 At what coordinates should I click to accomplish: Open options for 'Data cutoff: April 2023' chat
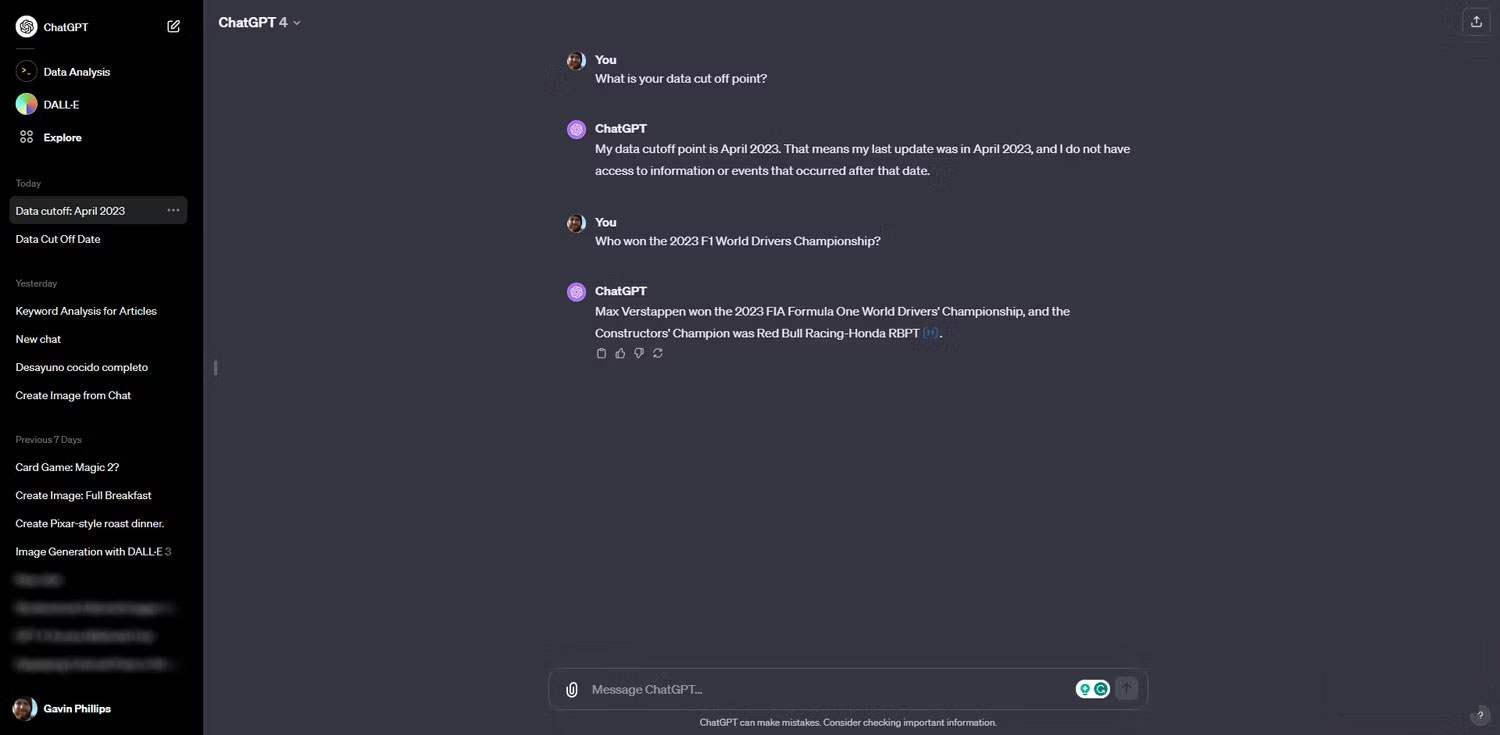click(x=173, y=211)
